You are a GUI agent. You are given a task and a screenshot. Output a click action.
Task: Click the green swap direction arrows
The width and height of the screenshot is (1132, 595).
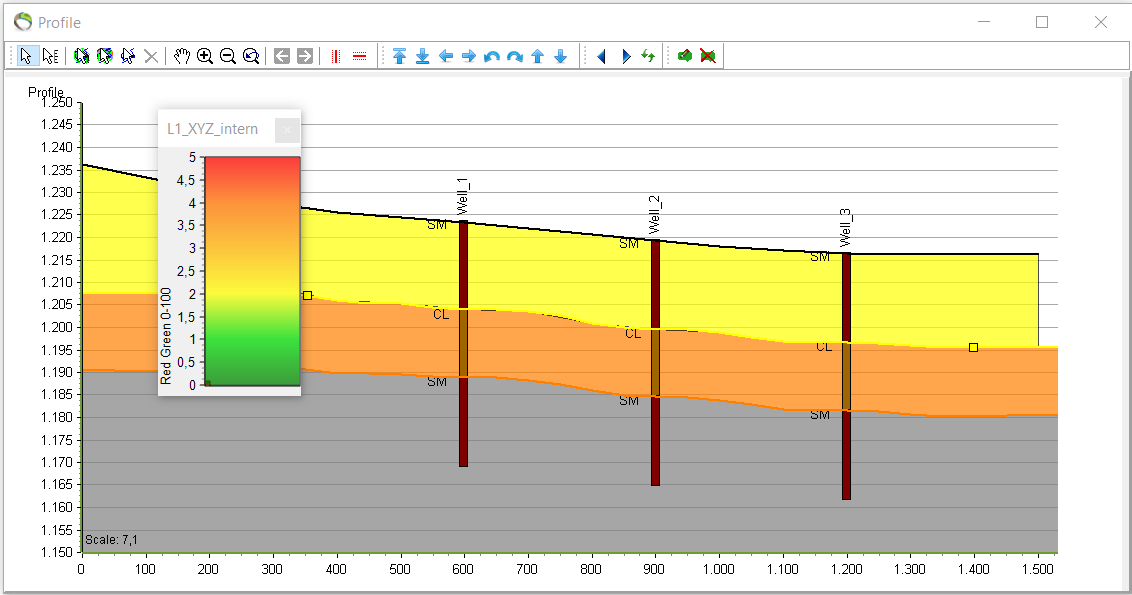coord(648,56)
